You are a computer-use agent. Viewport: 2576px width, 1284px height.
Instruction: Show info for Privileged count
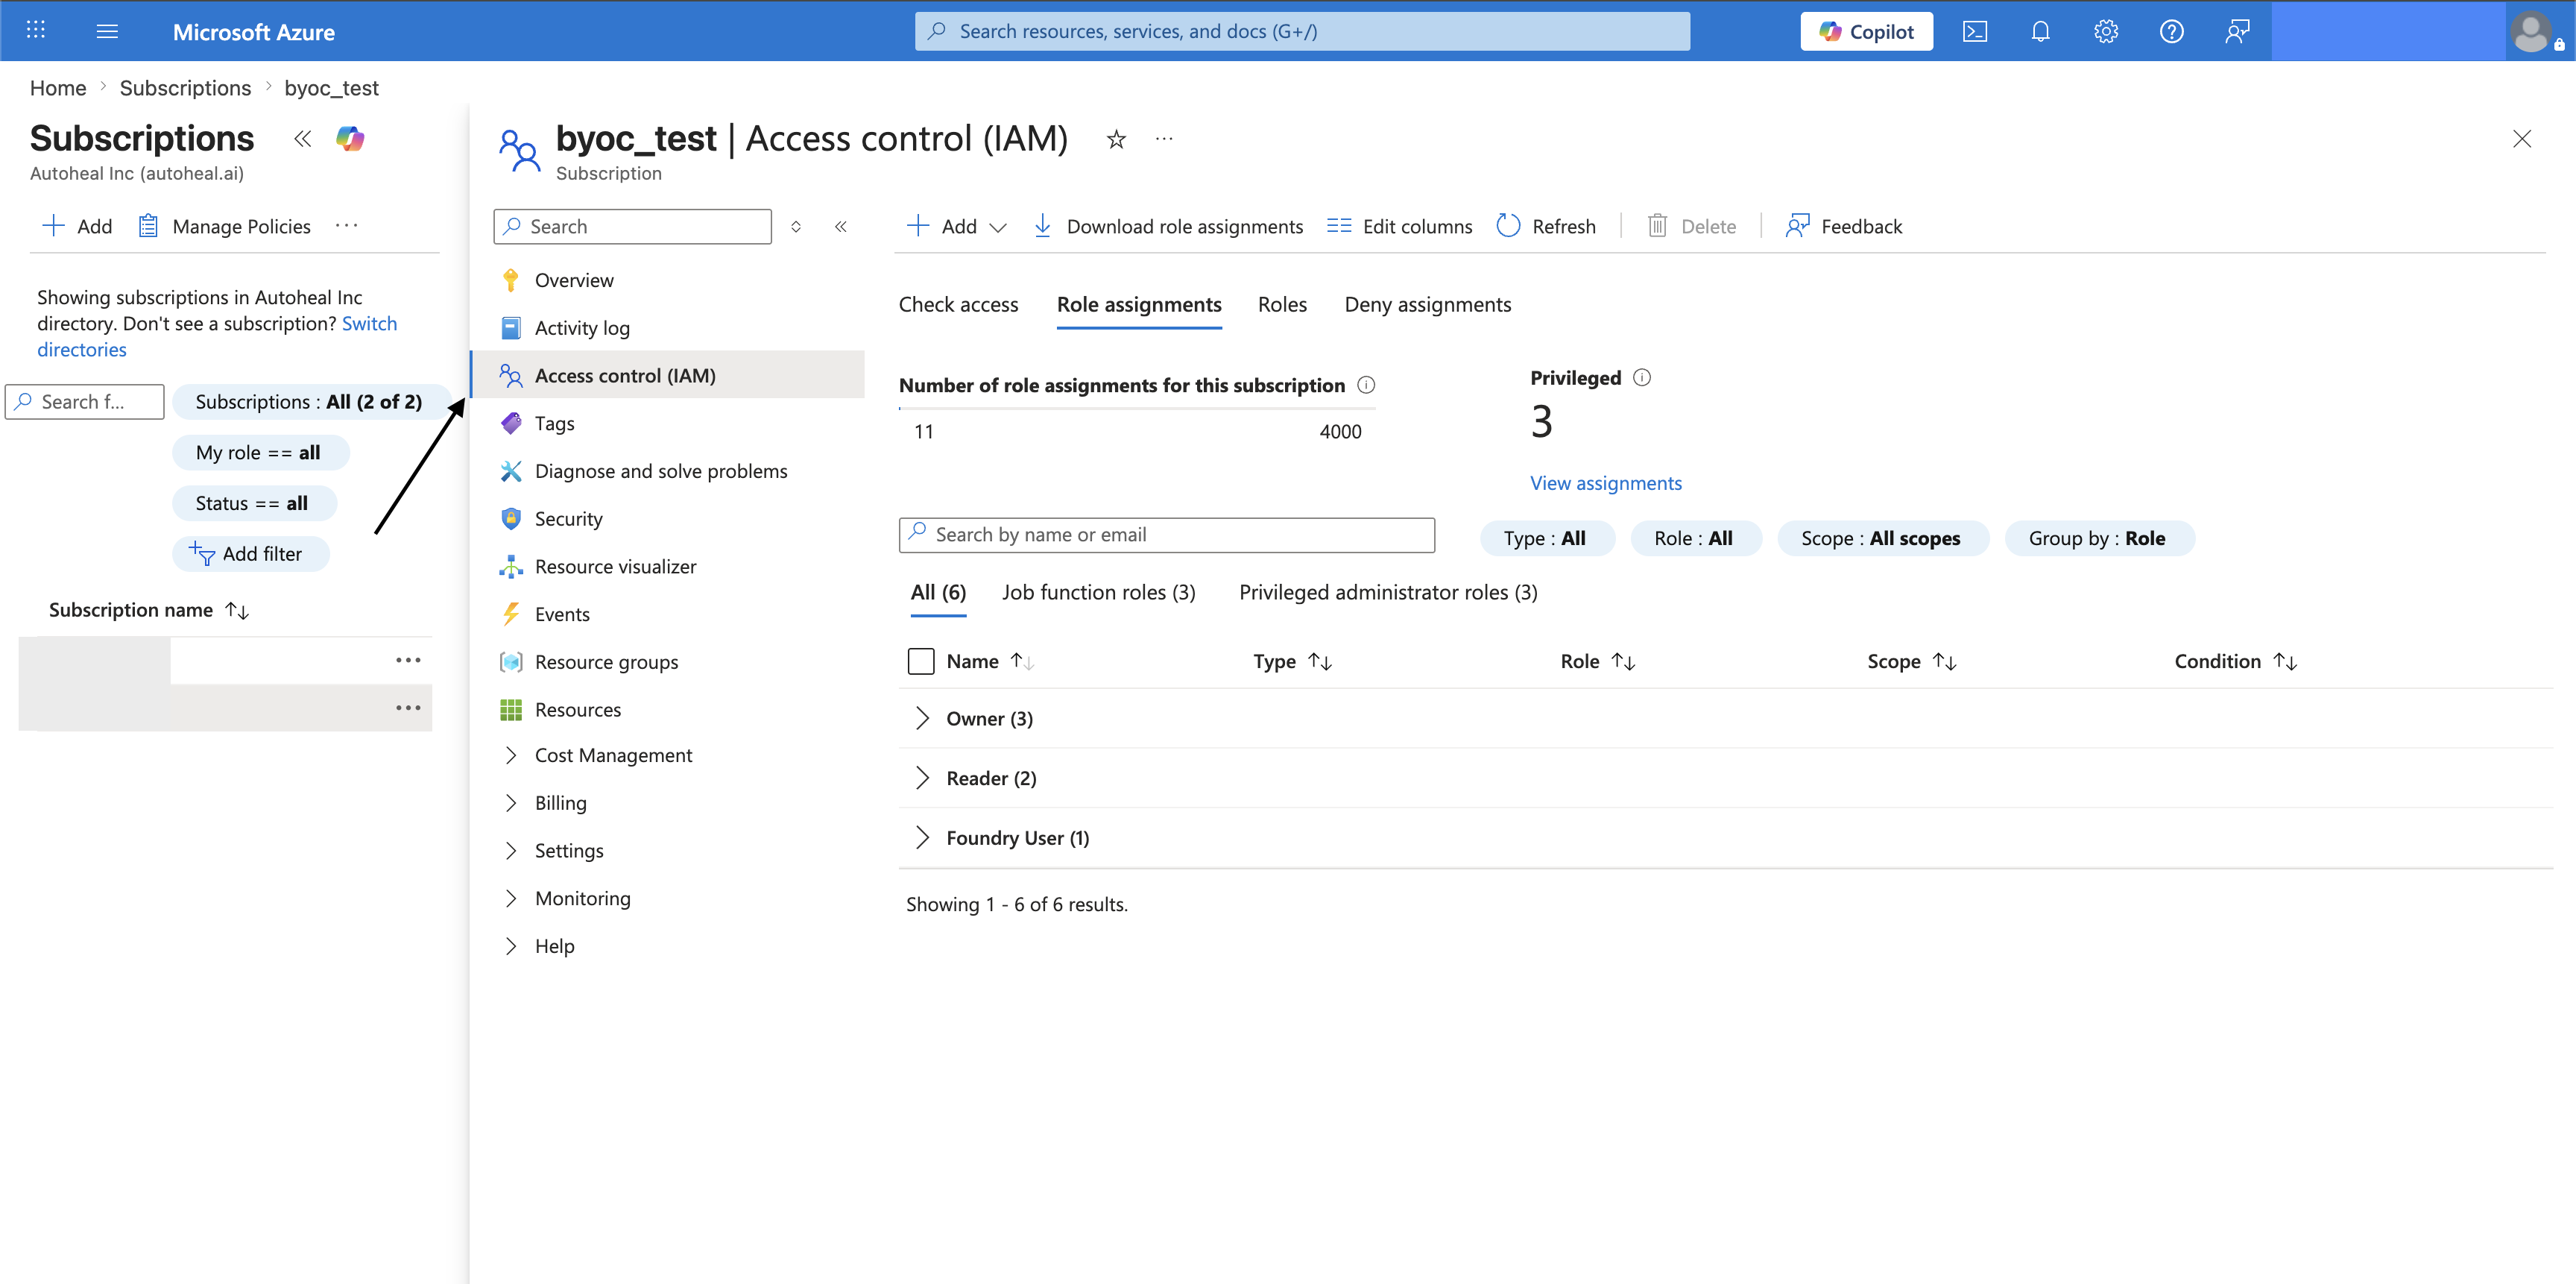pyautogui.click(x=1642, y=377)
